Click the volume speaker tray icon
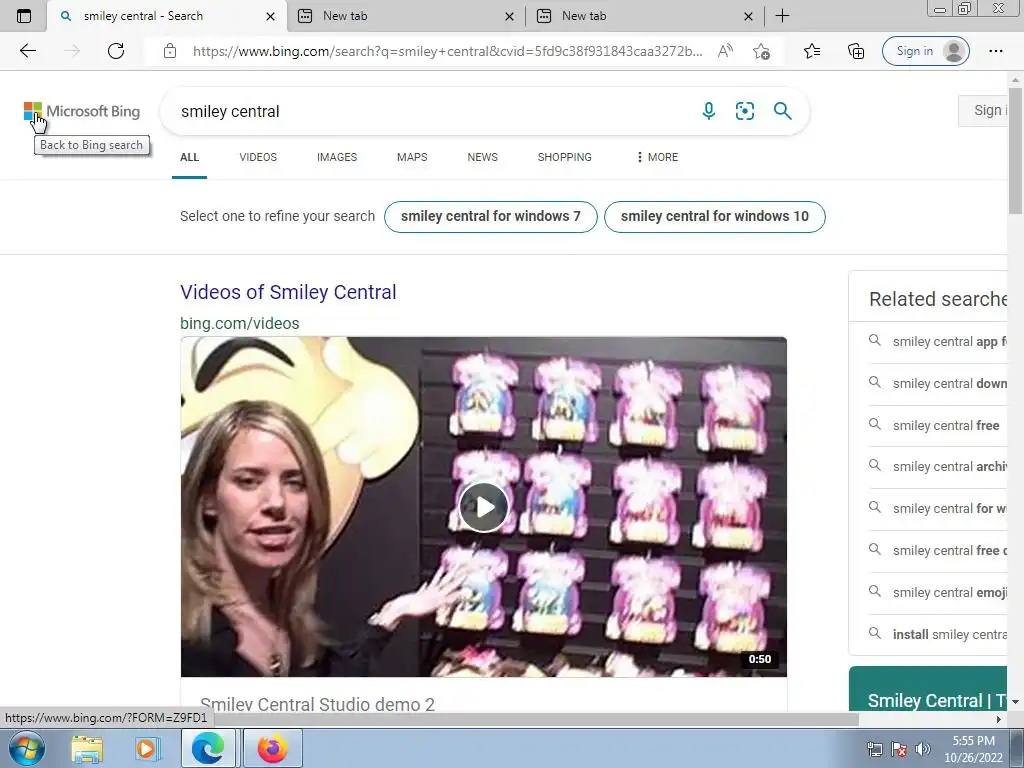The width and height of the screenshot is (1024, 768). point(923,749)
